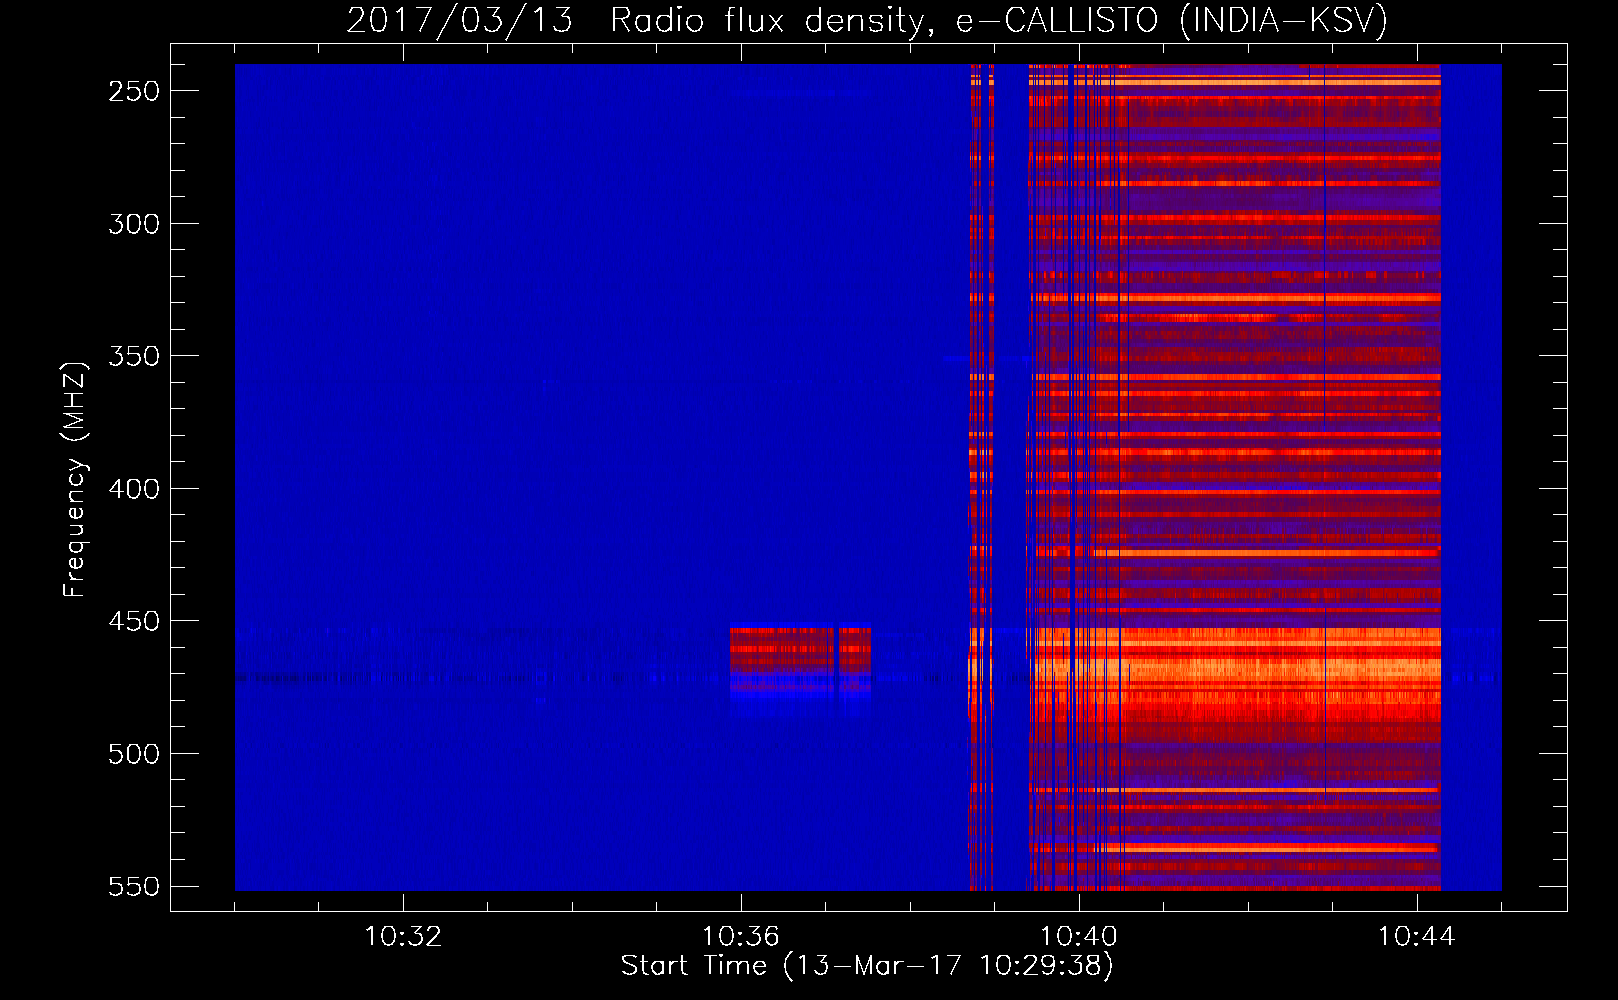Click the 400 frequency tick label
1618x1000 pixels.
tap(134, 489)
